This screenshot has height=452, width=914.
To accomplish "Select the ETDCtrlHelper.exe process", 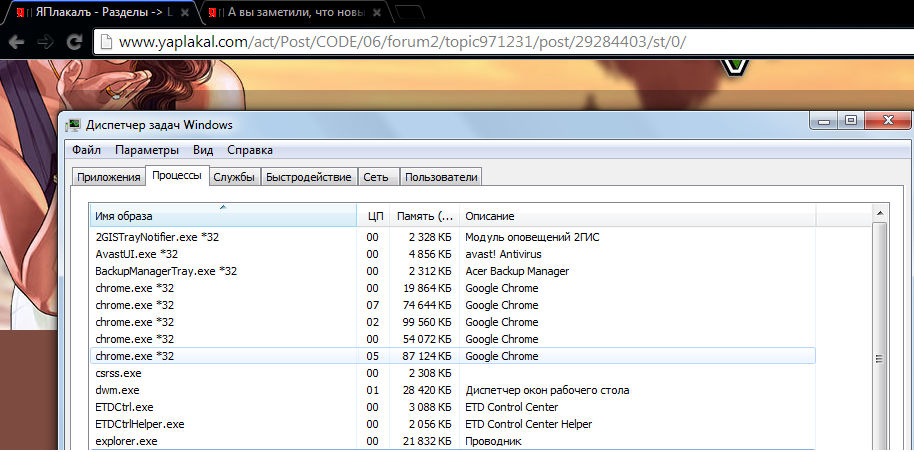I will coord(453,424).
